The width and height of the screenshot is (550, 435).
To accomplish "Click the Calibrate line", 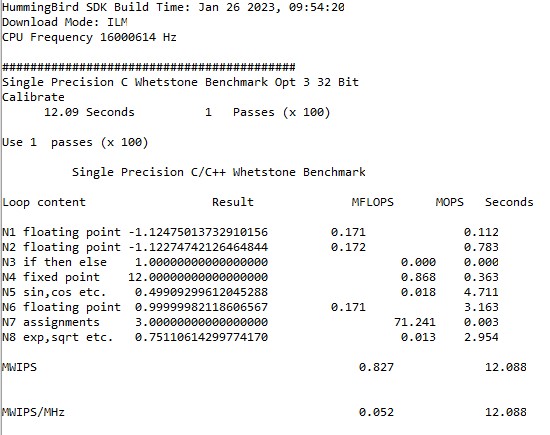I will point(33,97).
